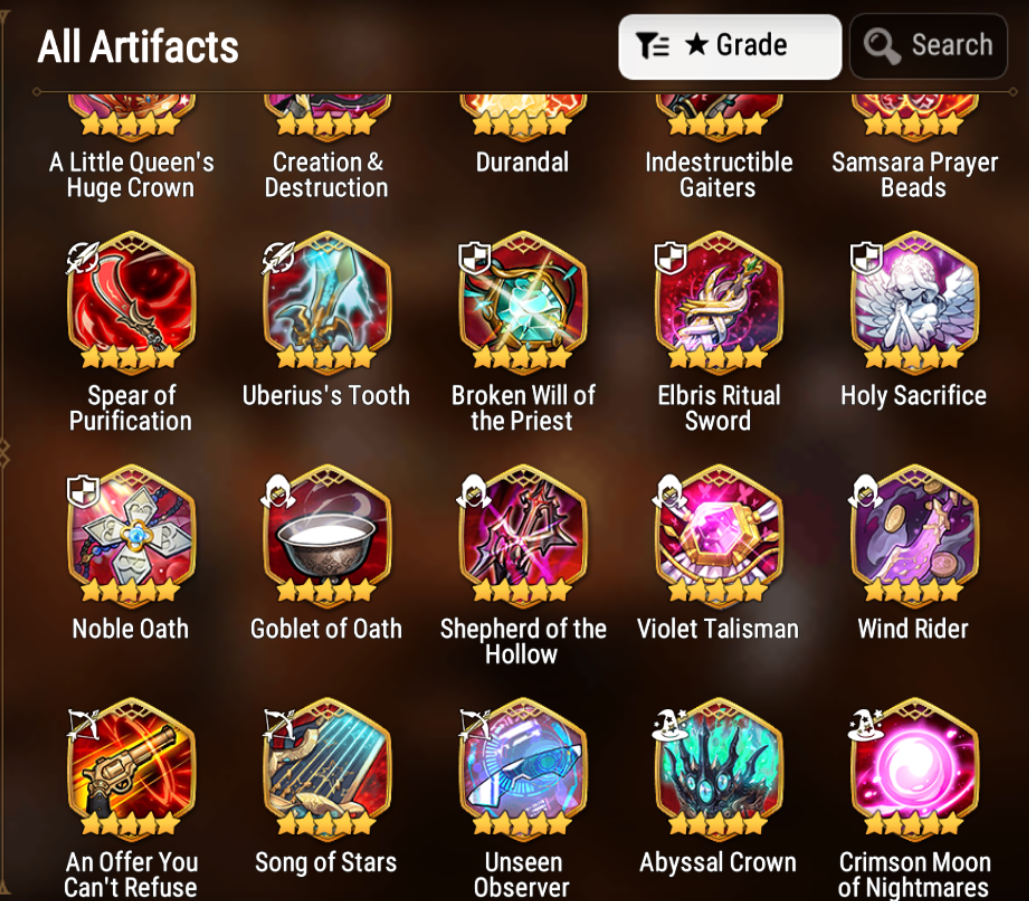Click the Search artifacts button
This screenshot has width=1029, height=901.
(x=929, y=47)
